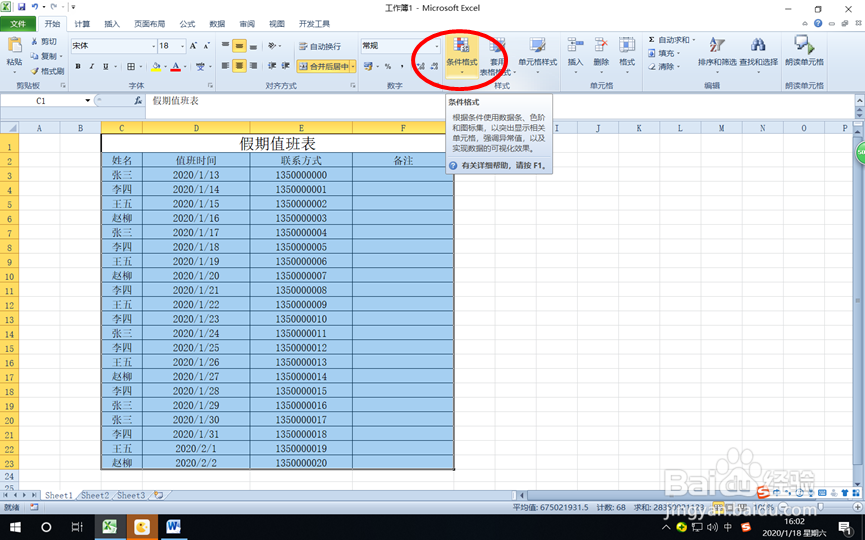The image size is (865, 540).
Task: Toggle align text right
Action: [253, 66]
